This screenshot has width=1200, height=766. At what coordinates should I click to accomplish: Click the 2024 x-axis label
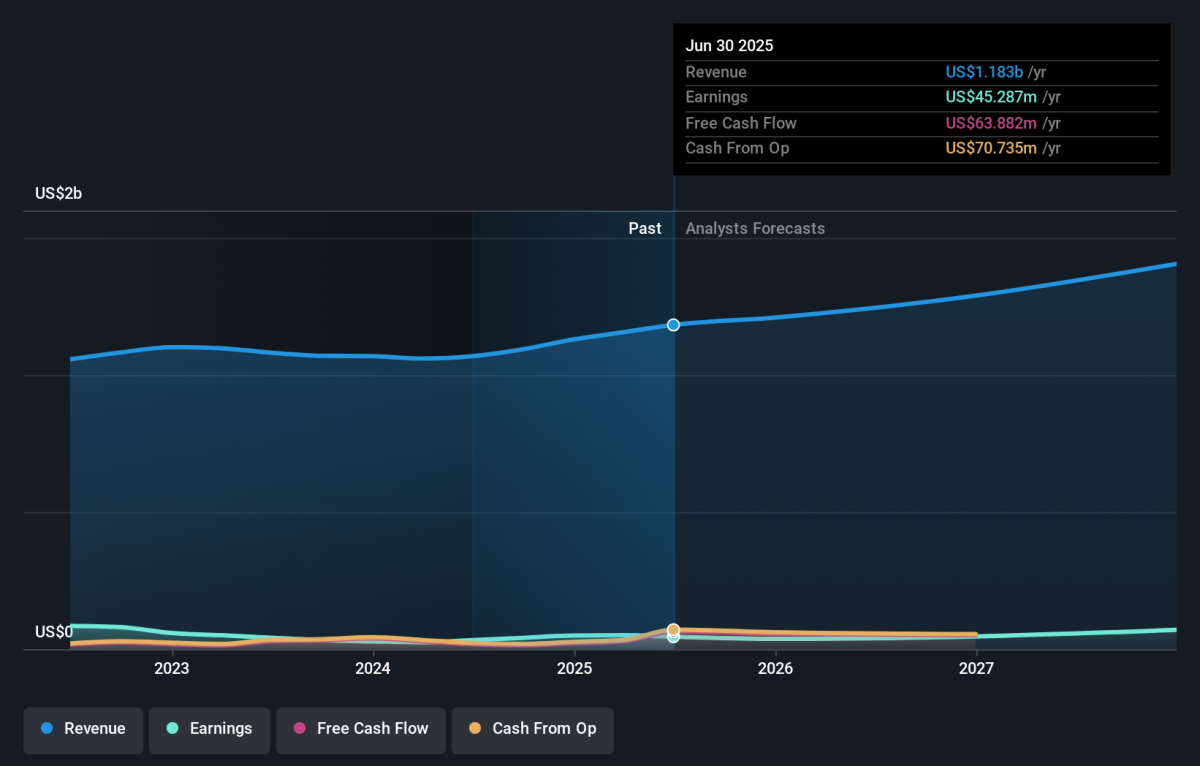pos(373,668)
